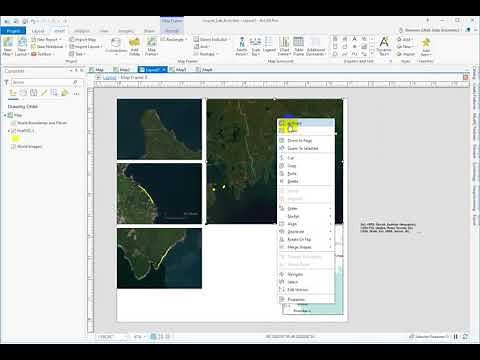The width and height of the screenshot is (480, 360).
Task: Click Import Layout in the ribbon
Action: point(85,47)
